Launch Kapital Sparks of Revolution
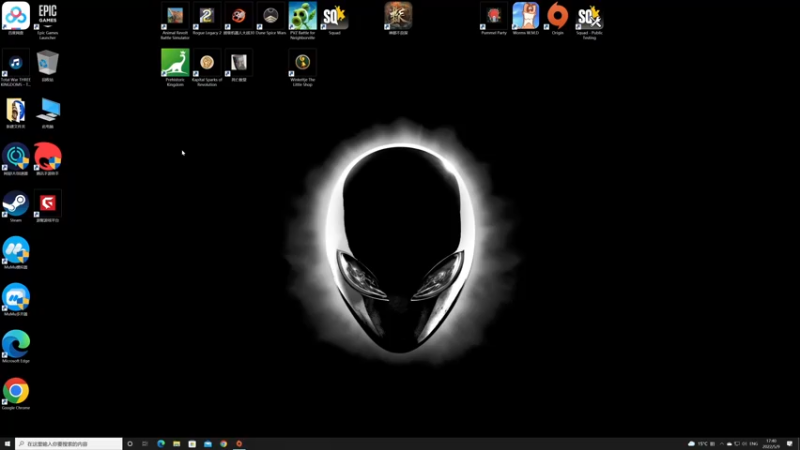800x450 pixels. [x=207, y=67]
